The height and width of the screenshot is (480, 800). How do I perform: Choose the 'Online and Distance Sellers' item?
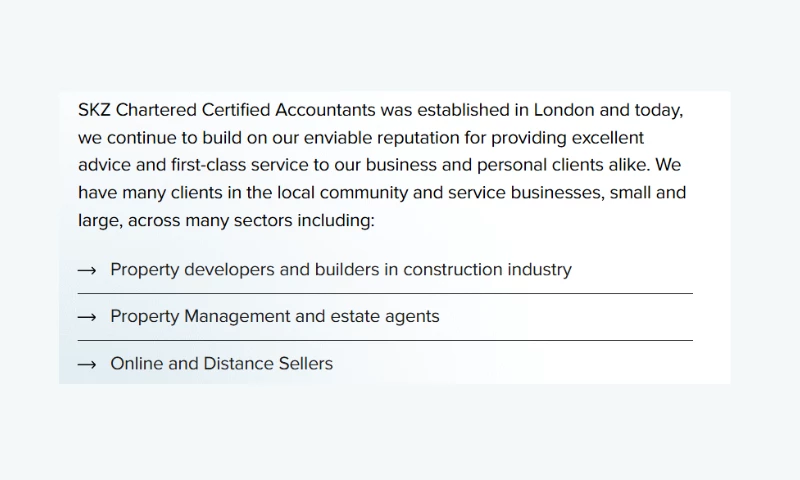[x=221, y=364]
